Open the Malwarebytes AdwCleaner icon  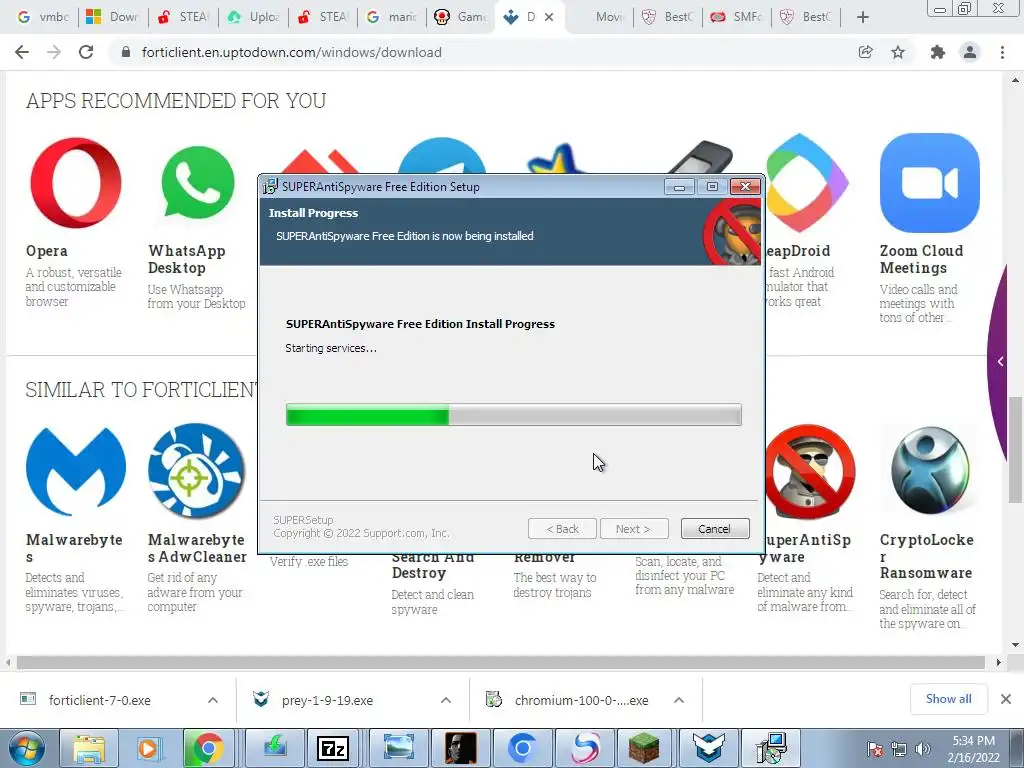tap(197, 472)
